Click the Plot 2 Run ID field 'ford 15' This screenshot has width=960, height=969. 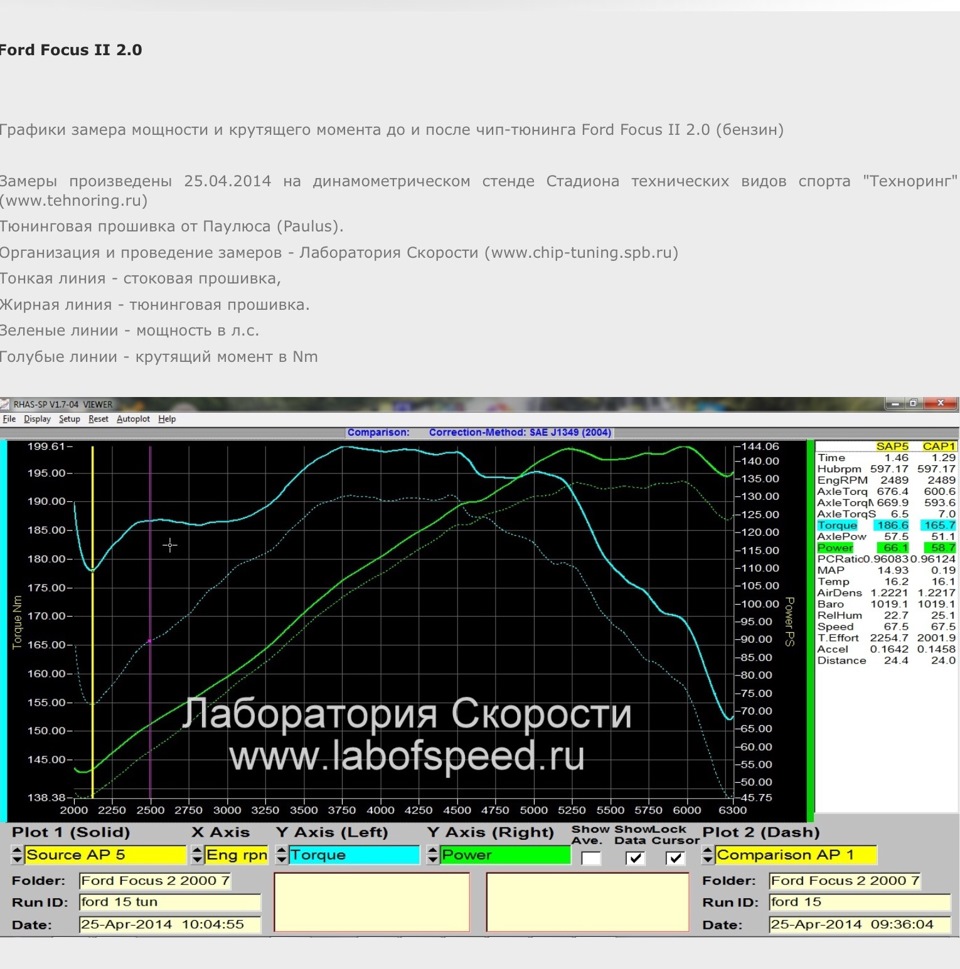point(860,902)
